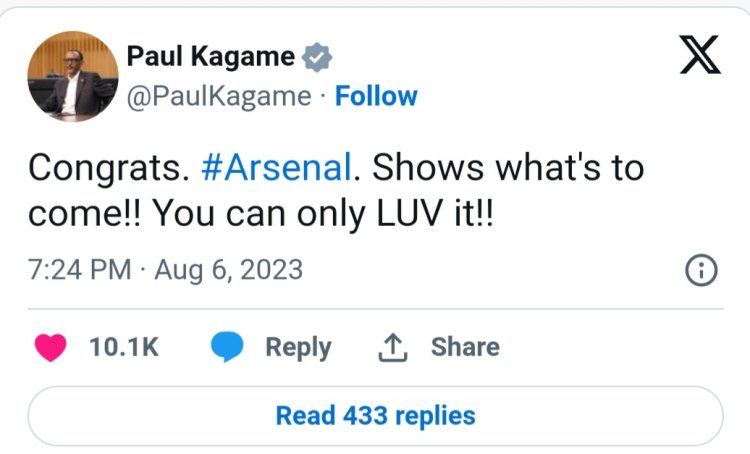Open Read 433 replies
The image size is (750, 454).
(375, 414)
